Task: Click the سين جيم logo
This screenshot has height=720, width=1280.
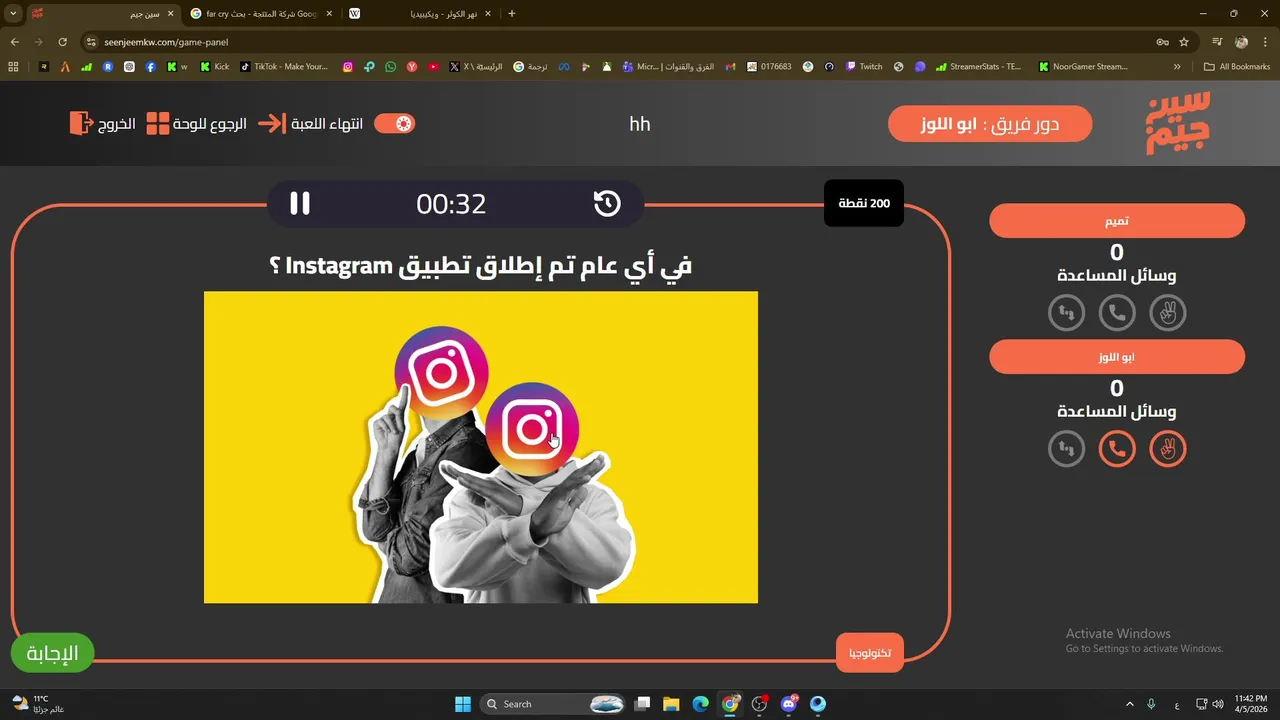Action: [1178, 123]
